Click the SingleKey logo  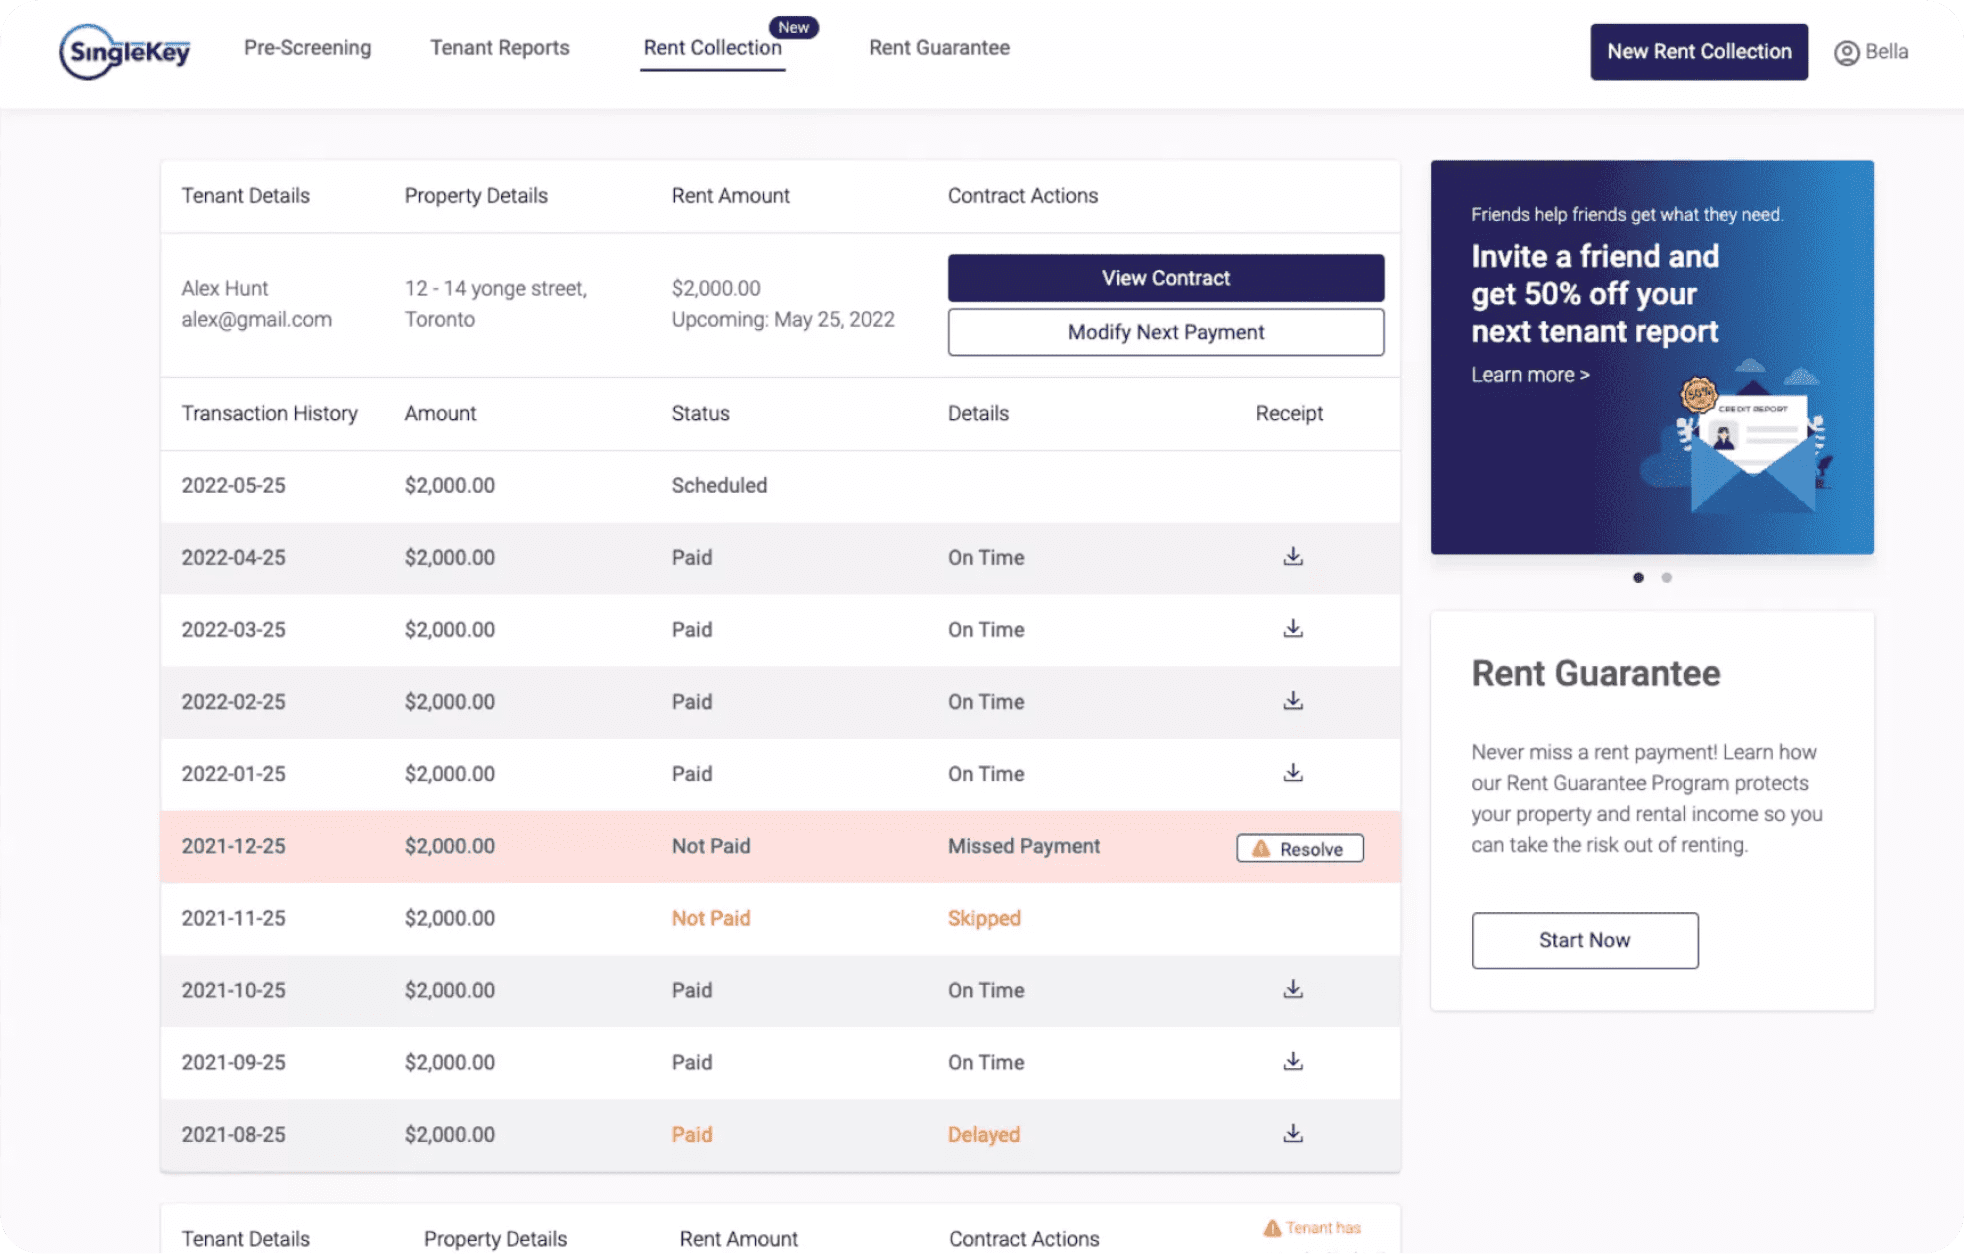coord(125,51)
